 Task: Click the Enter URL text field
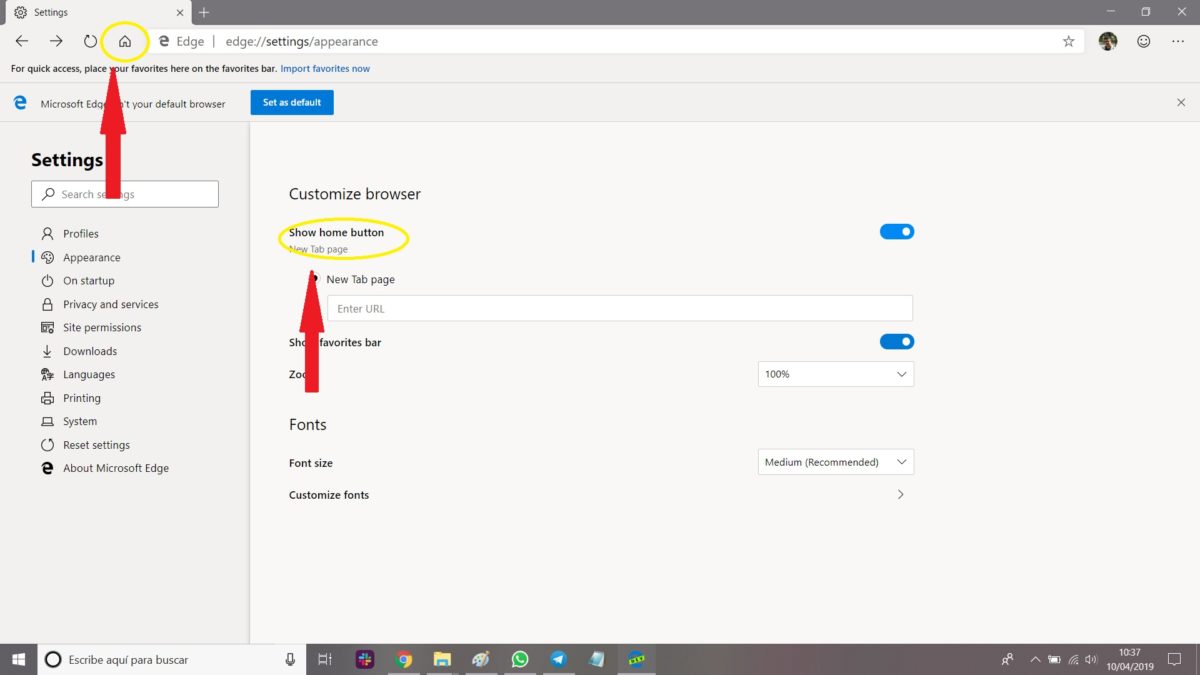tap(620, 308)
